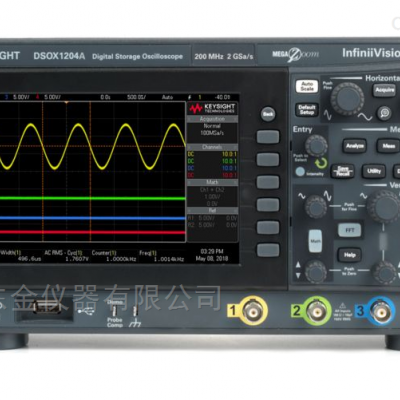Touch the green channel 2 BNC connector

click(x=317, y=311)
